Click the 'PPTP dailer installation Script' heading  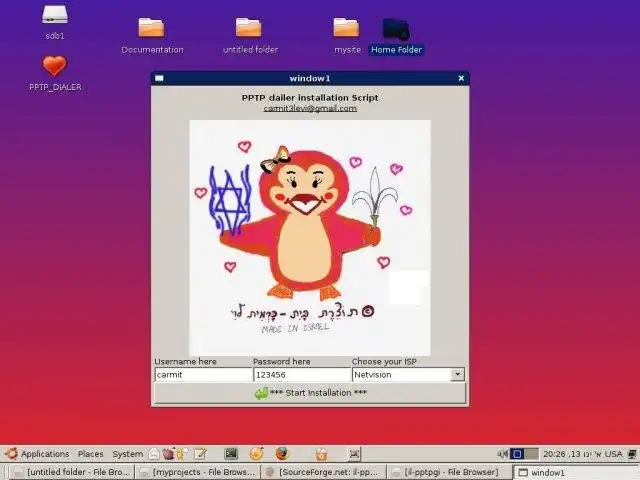point(310,98)
